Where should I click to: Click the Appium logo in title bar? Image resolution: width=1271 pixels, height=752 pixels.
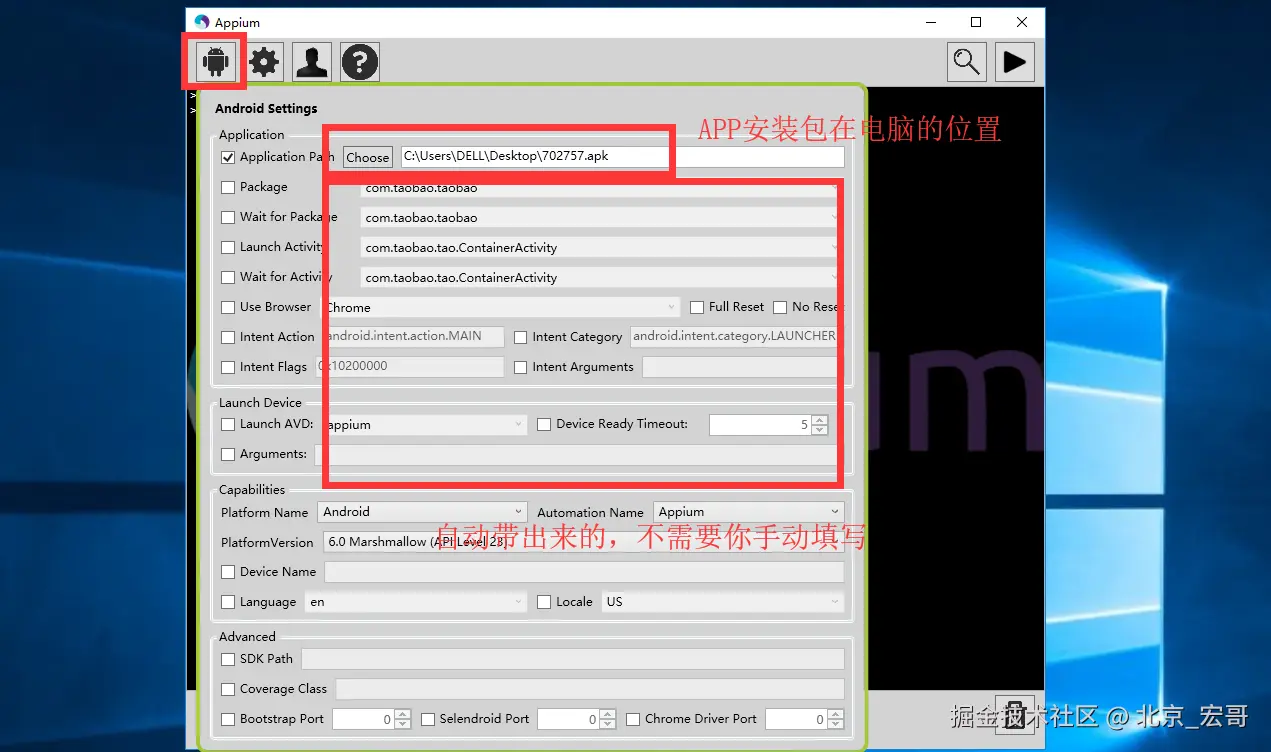pos(202,22)
